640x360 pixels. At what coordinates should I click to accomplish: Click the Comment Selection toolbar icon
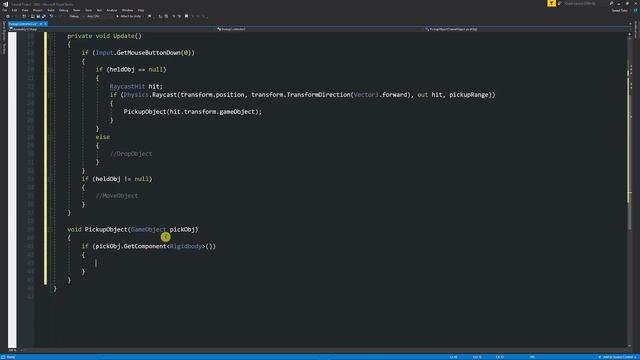173,16
